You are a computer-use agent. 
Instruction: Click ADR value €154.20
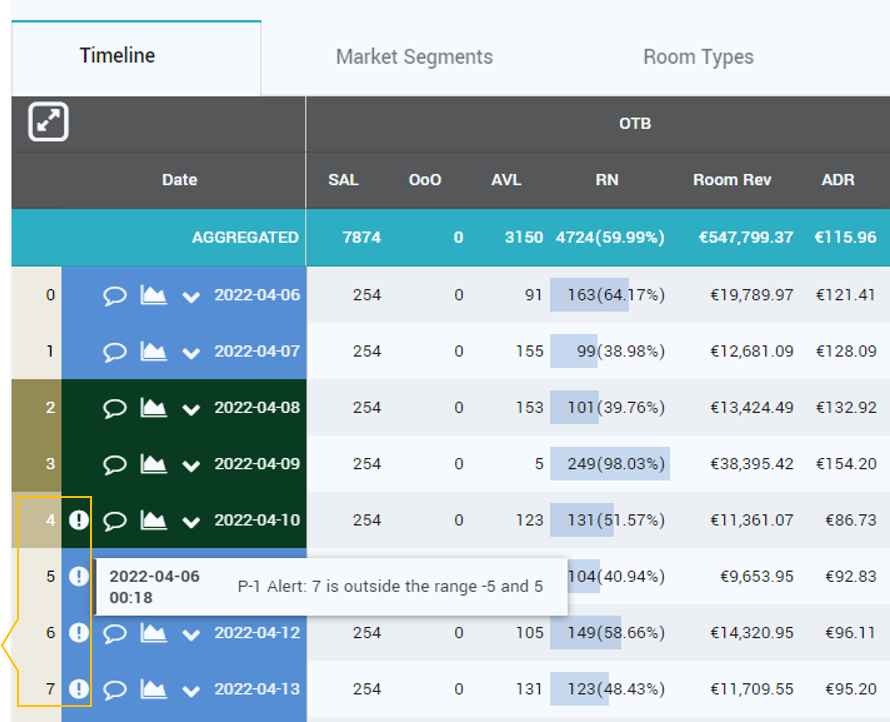[x=846, y=464]
